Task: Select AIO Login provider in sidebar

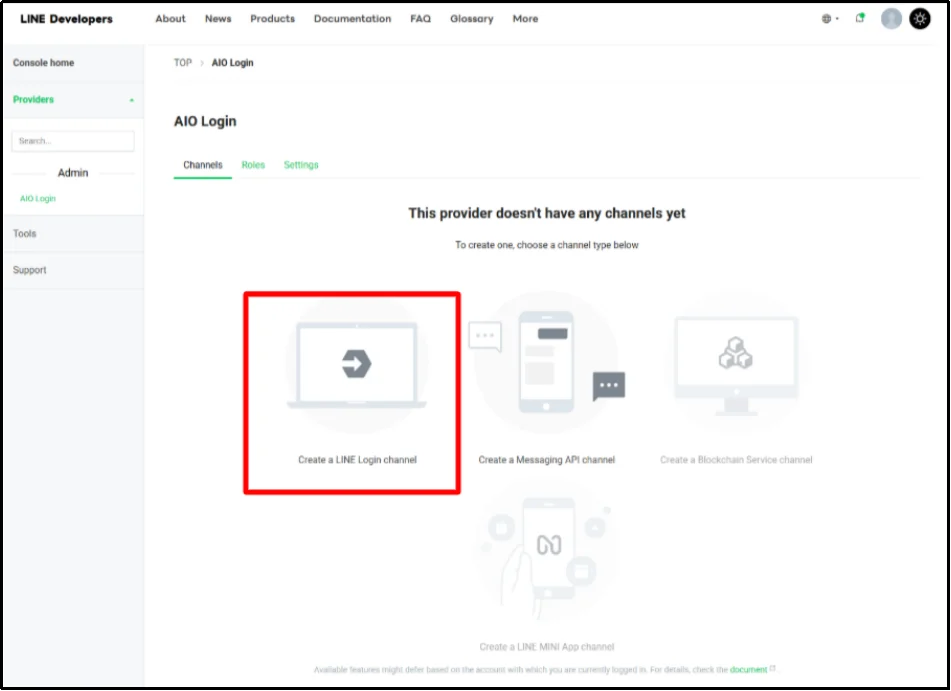Action: (37, 198)
